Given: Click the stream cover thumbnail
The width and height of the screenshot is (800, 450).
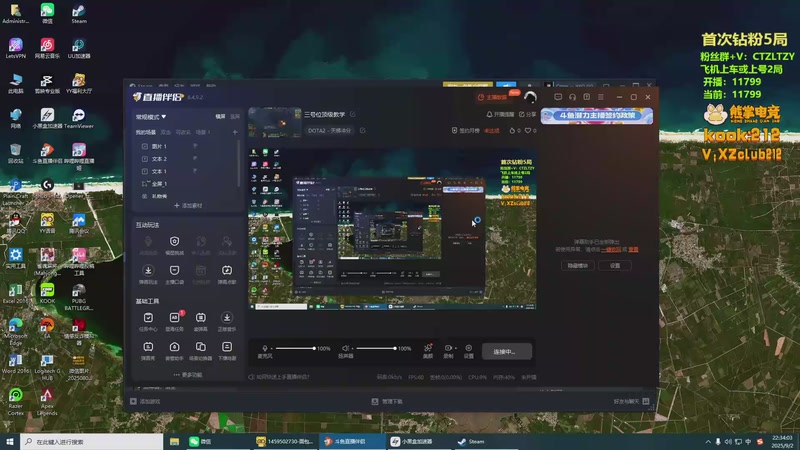Looking at the screenshot, I should click(274, 122).
